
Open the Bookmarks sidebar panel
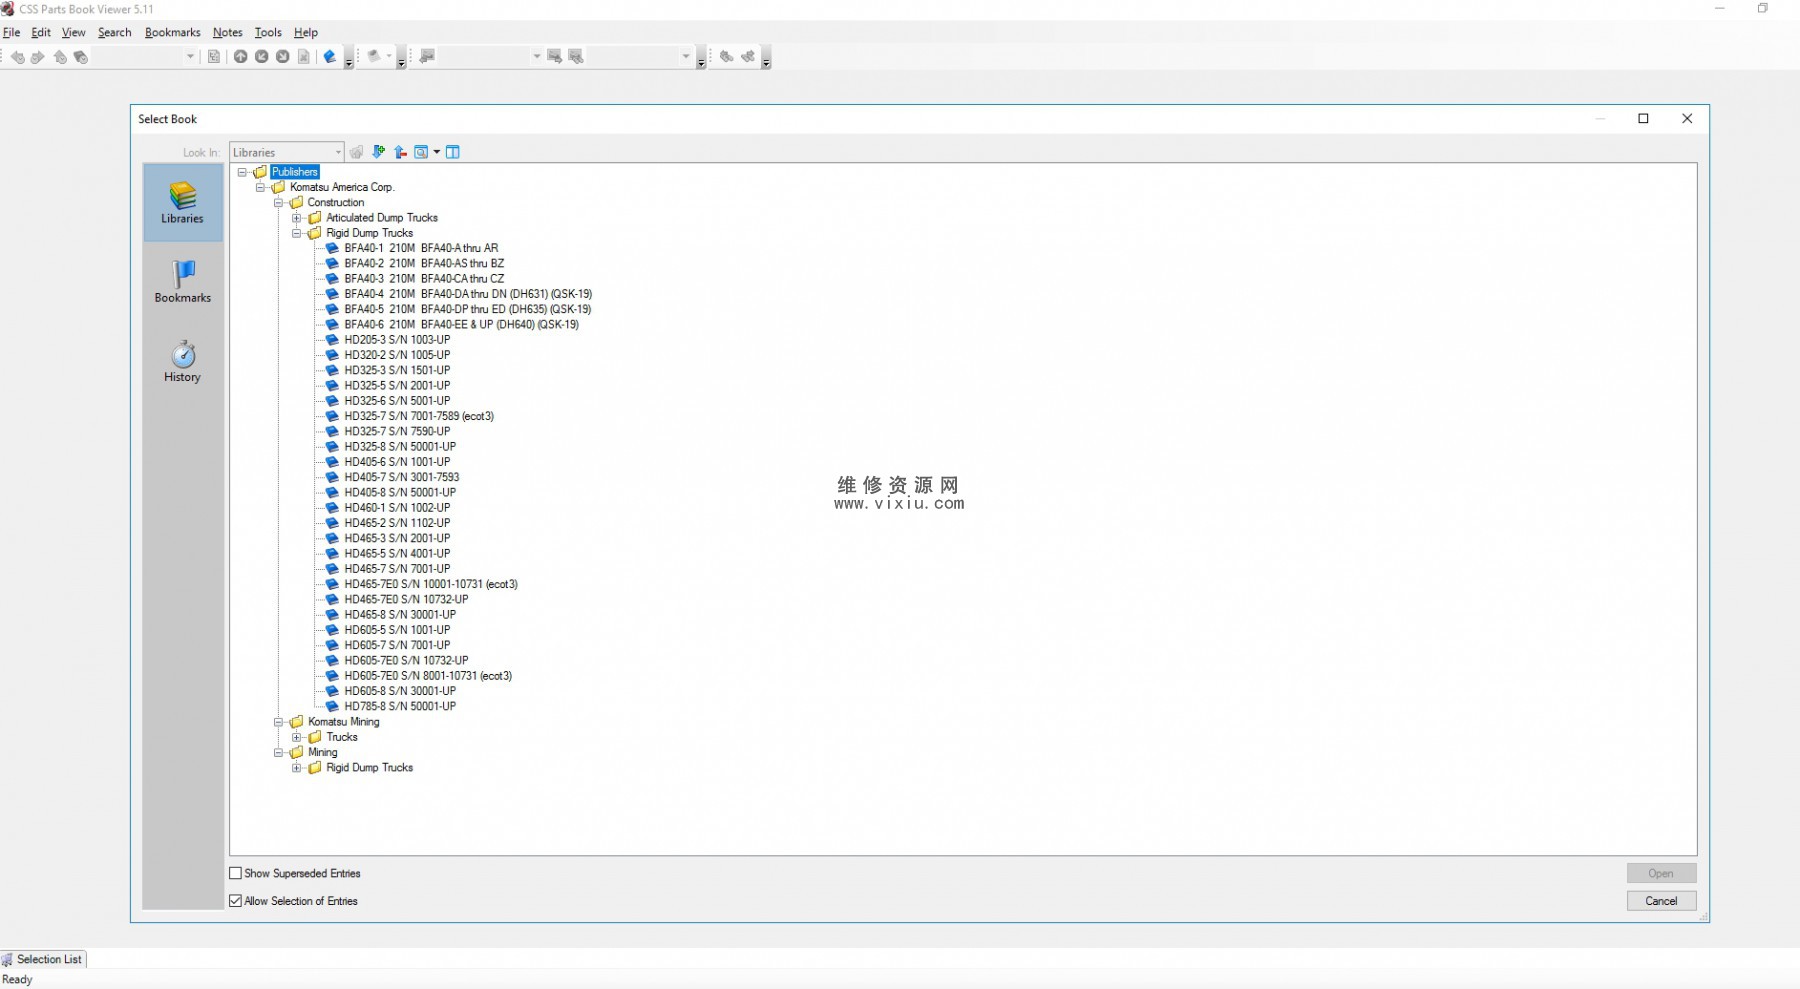[183, 281]
